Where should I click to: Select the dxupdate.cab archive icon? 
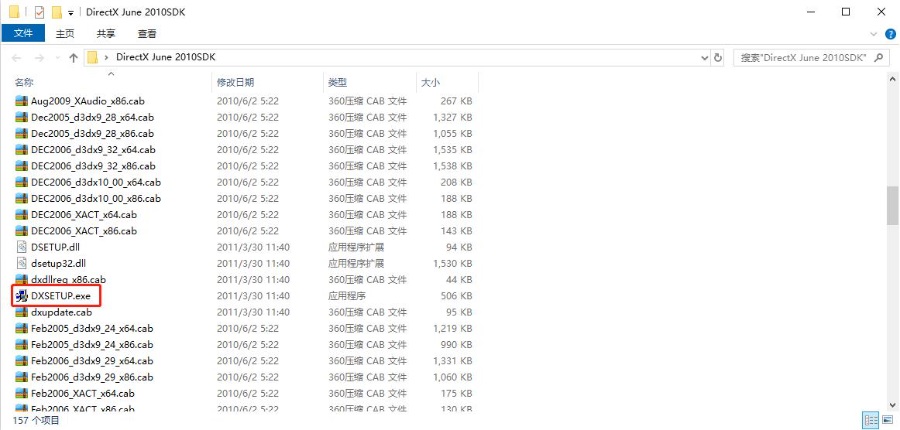click(x=21, y=312)
